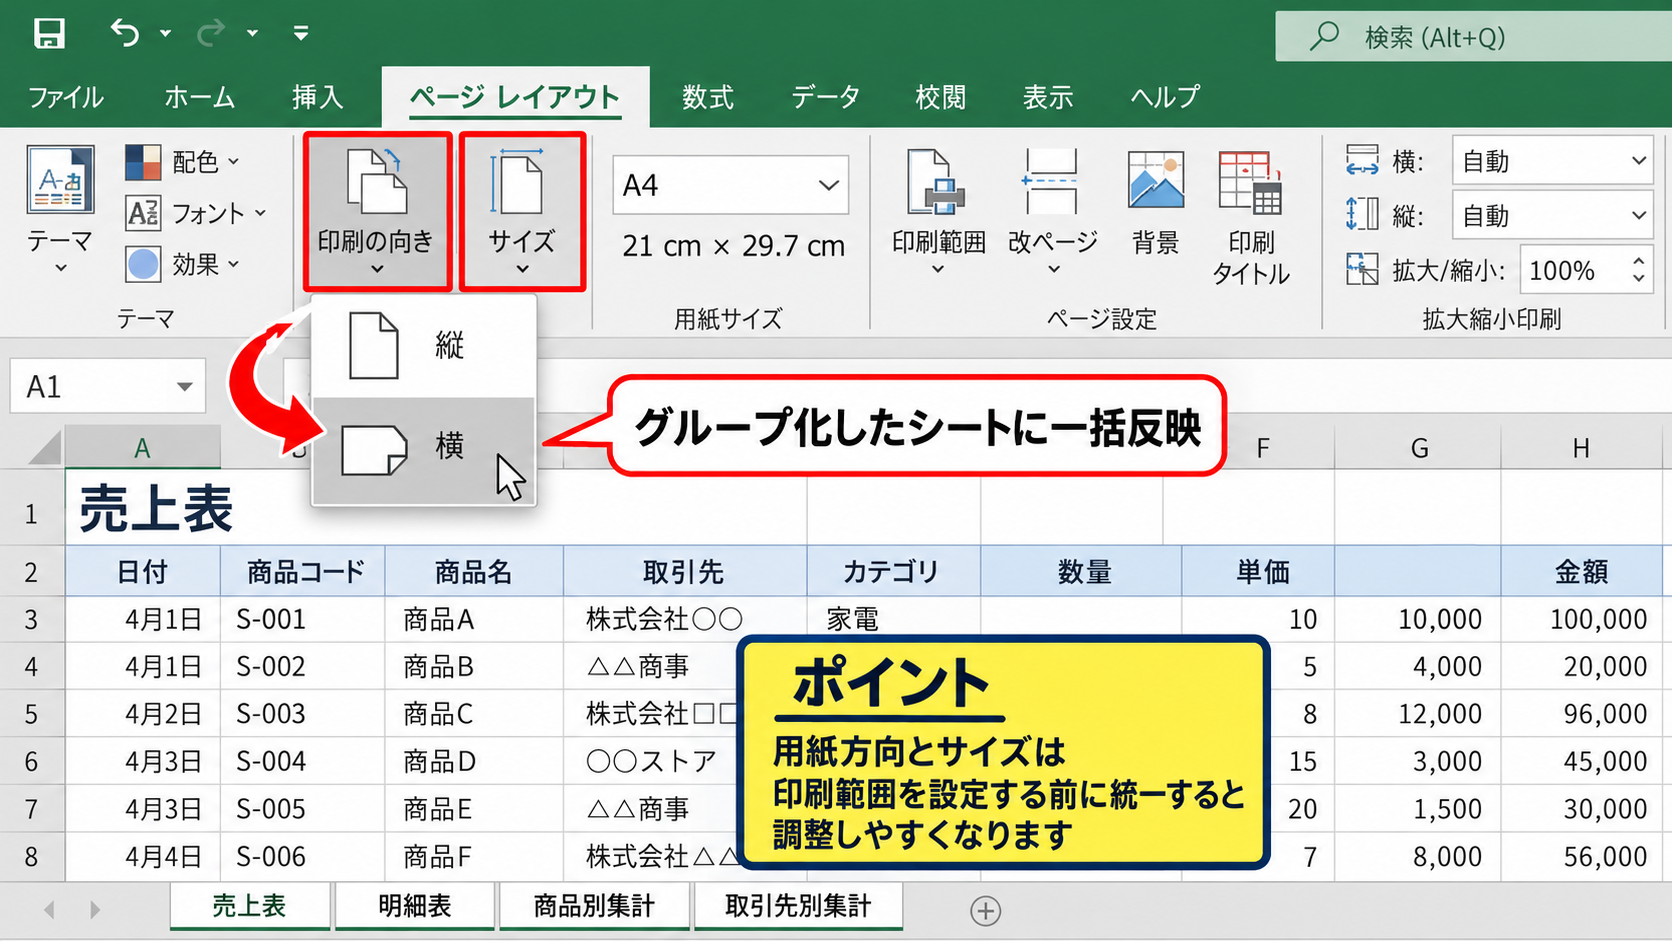Open the 配色 color scheme menu
The image size is (1672, 941).
tap(182, 161)
